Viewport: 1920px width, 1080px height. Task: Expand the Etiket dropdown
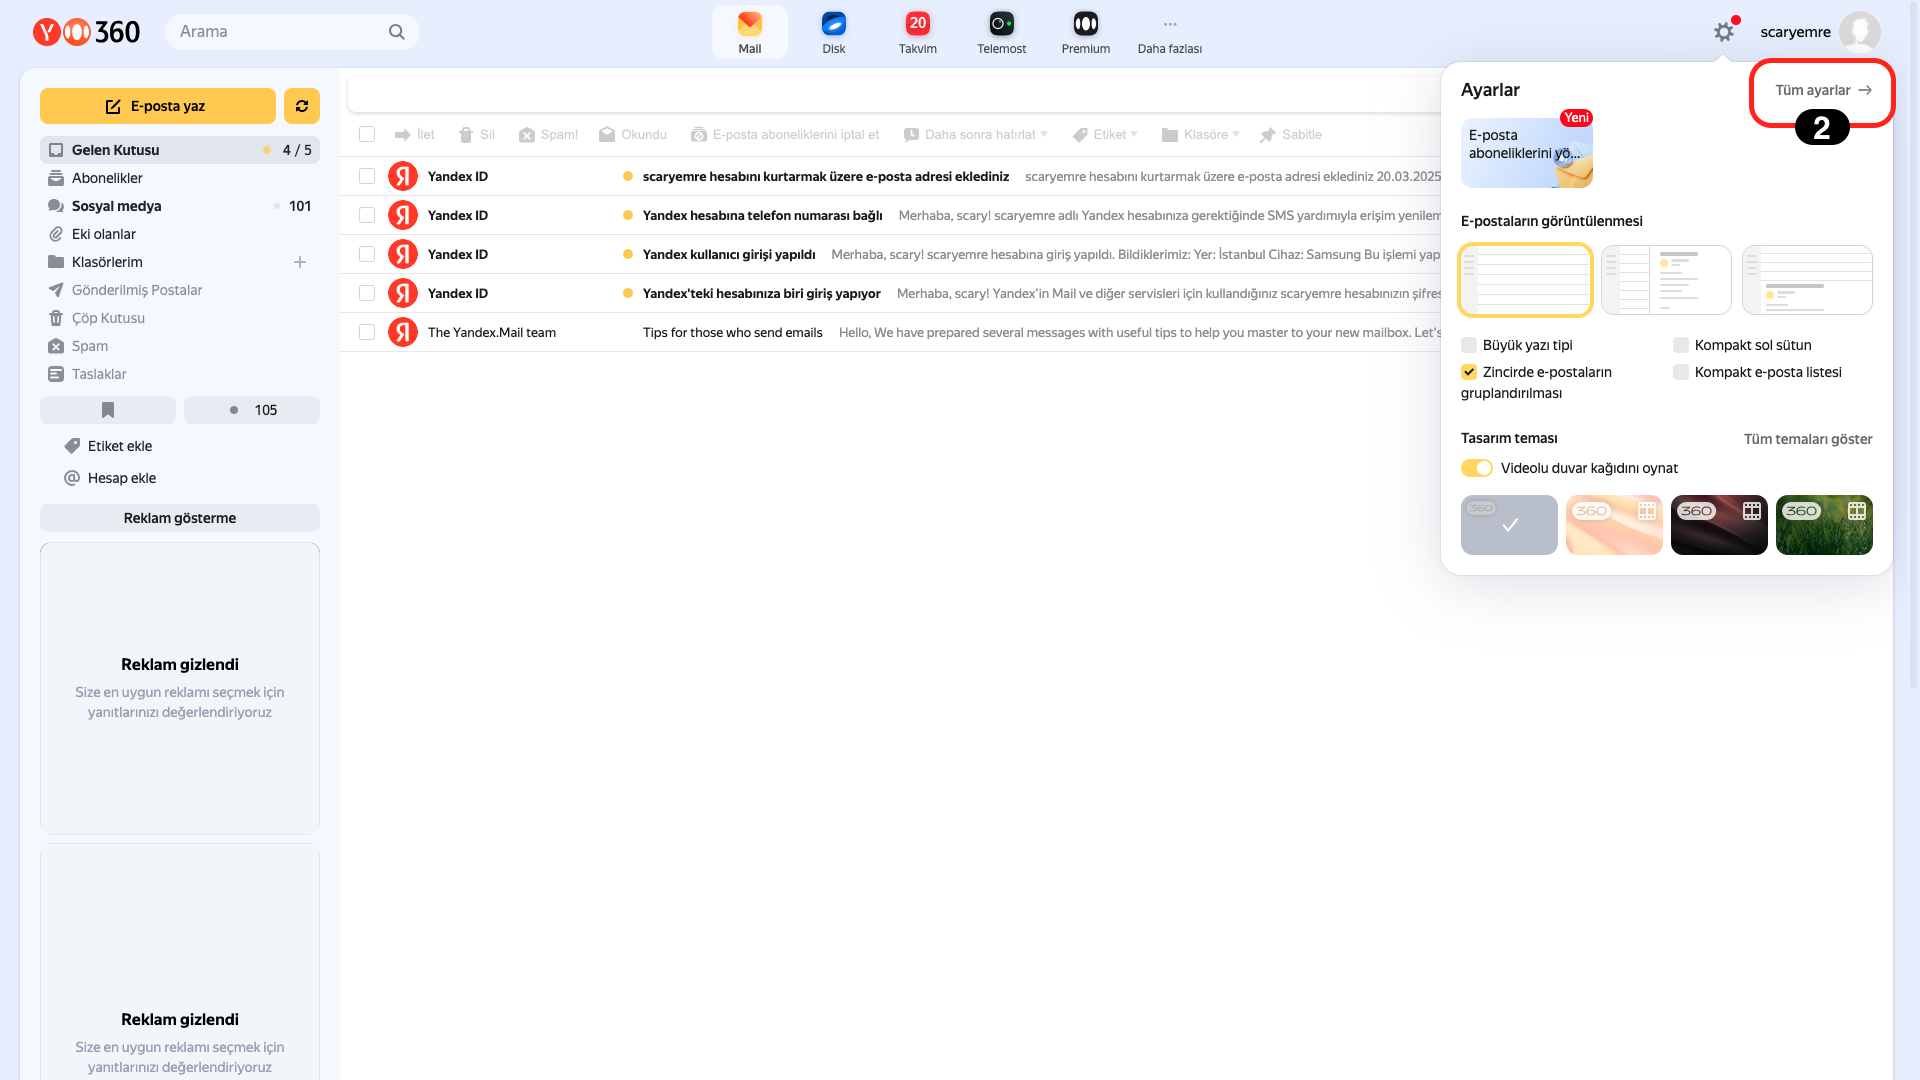click(1134, 134)
